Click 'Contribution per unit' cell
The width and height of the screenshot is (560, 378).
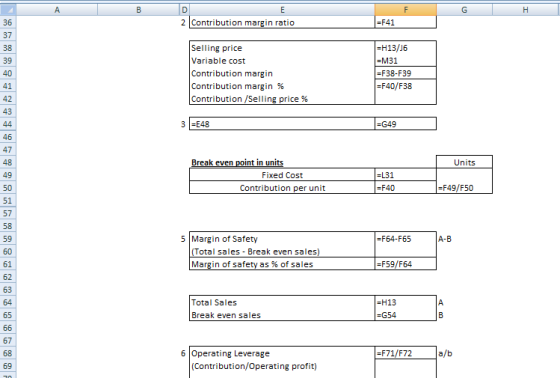282,188
